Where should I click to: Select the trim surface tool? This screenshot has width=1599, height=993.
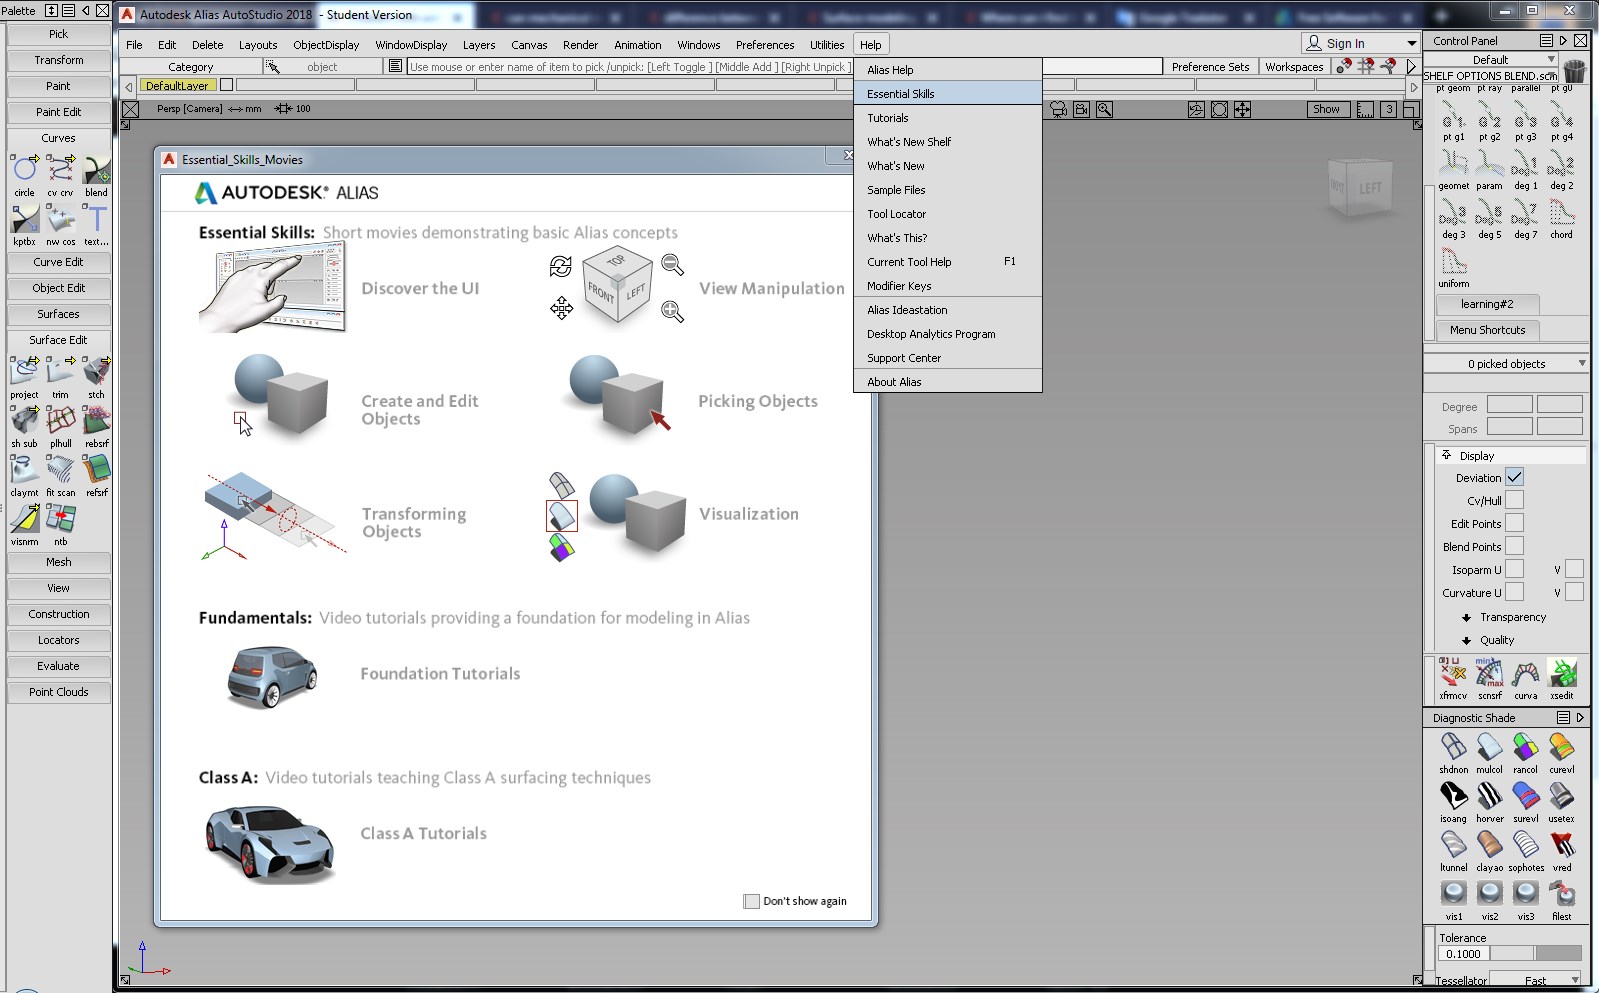pos(60,371)
